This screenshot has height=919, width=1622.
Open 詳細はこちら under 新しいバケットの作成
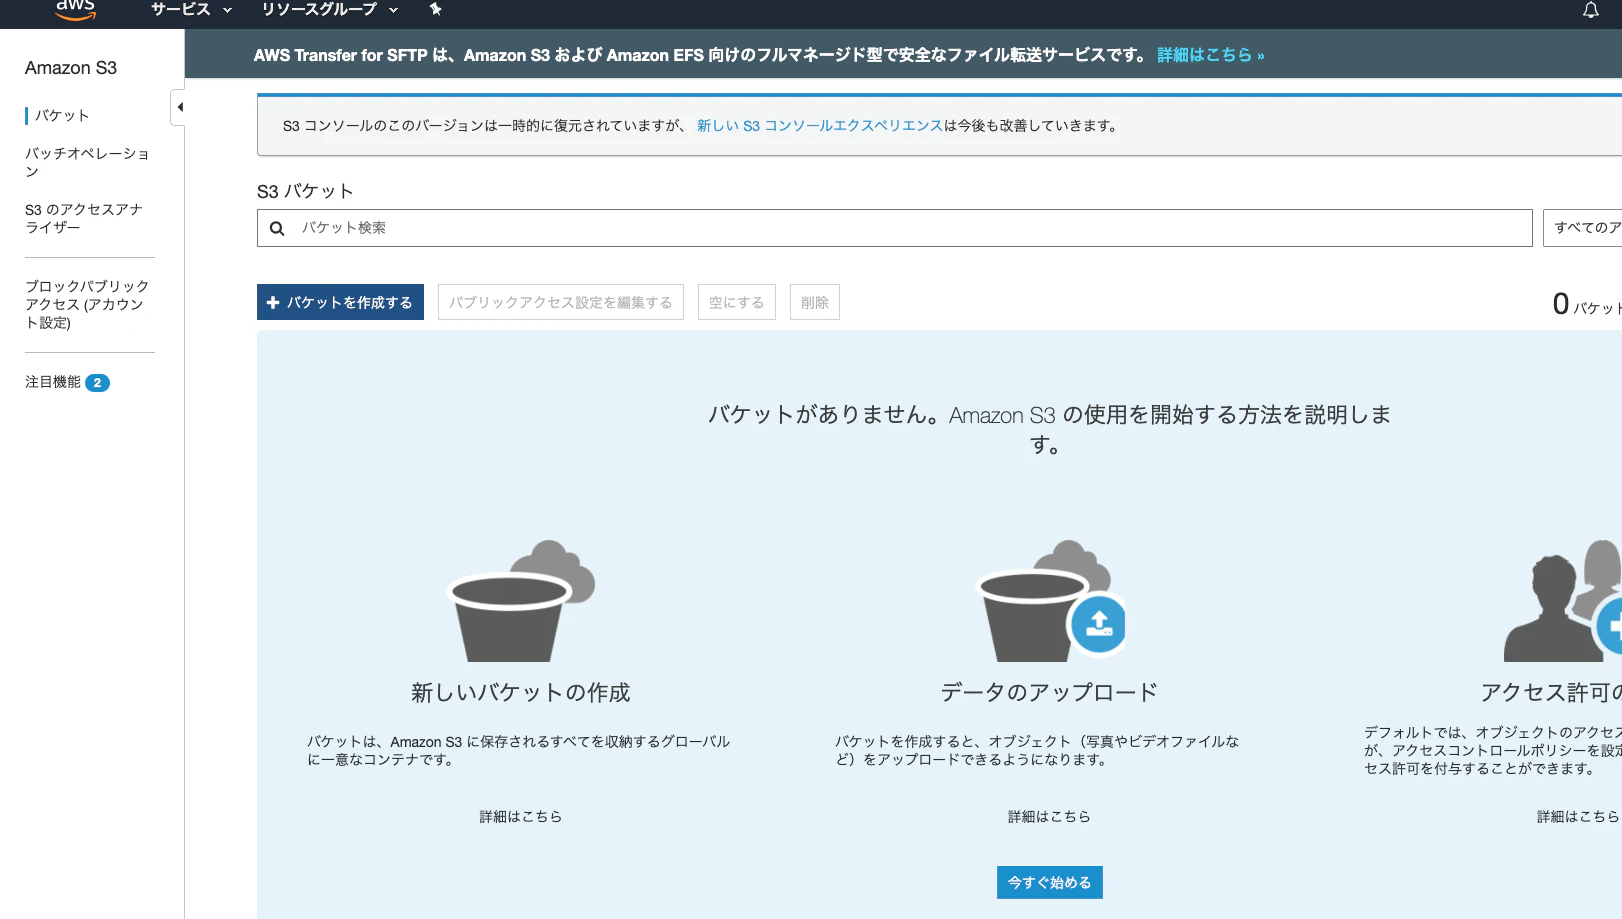[x=520, y=817]
